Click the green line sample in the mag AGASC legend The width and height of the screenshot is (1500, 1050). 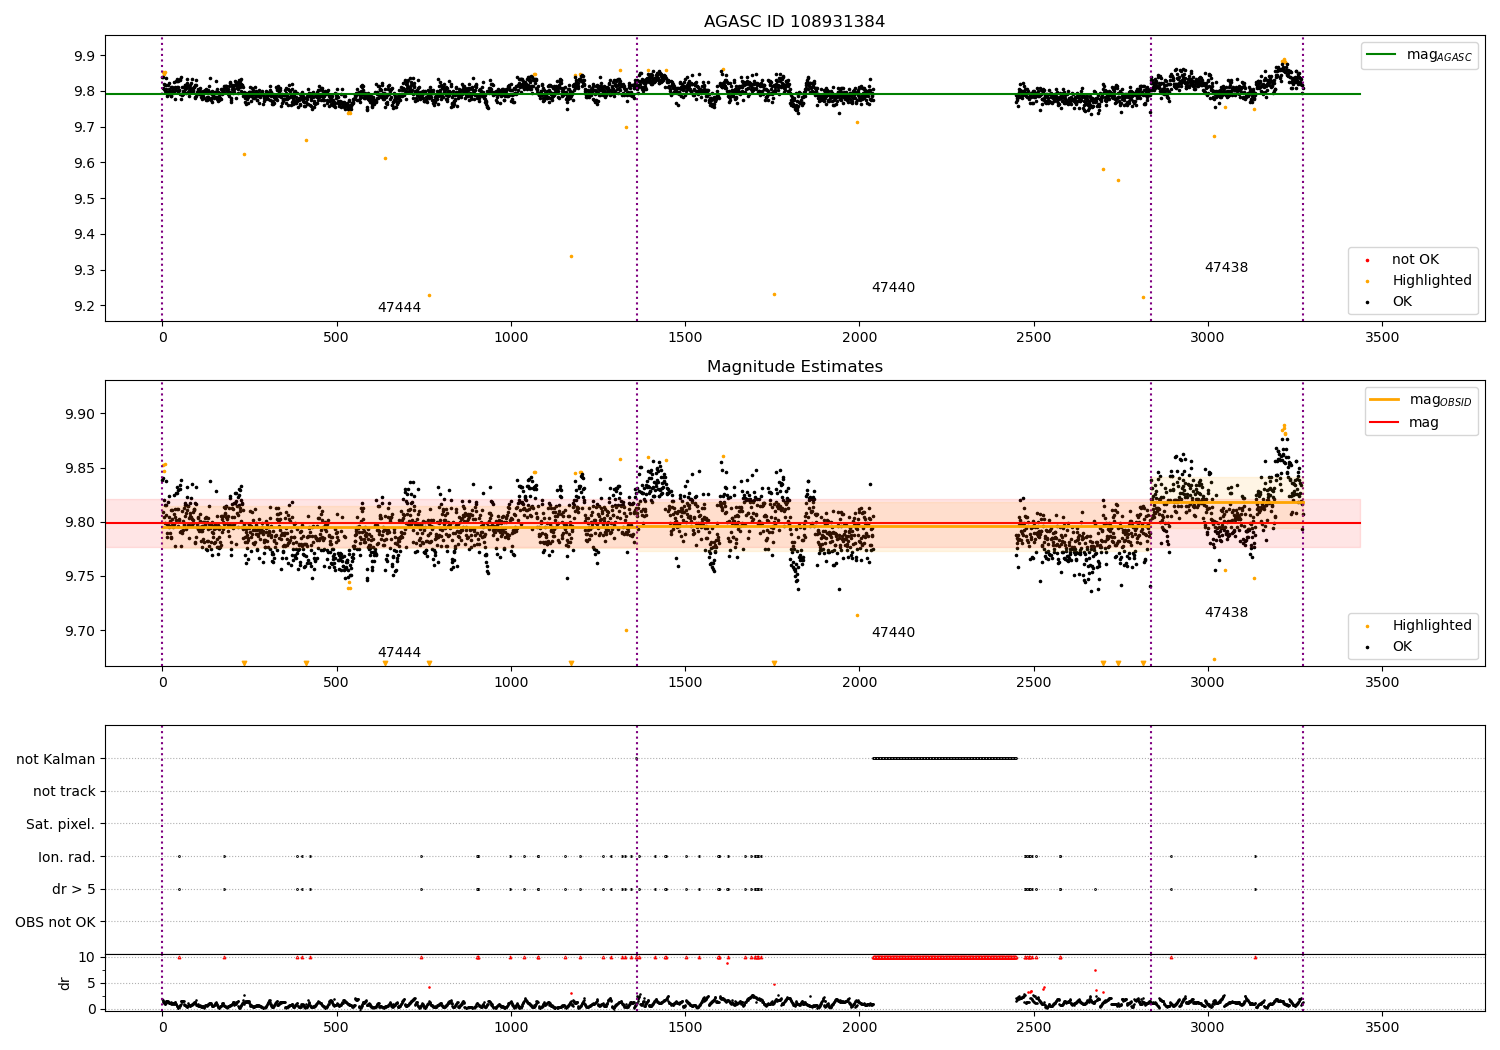point(1382,55)
